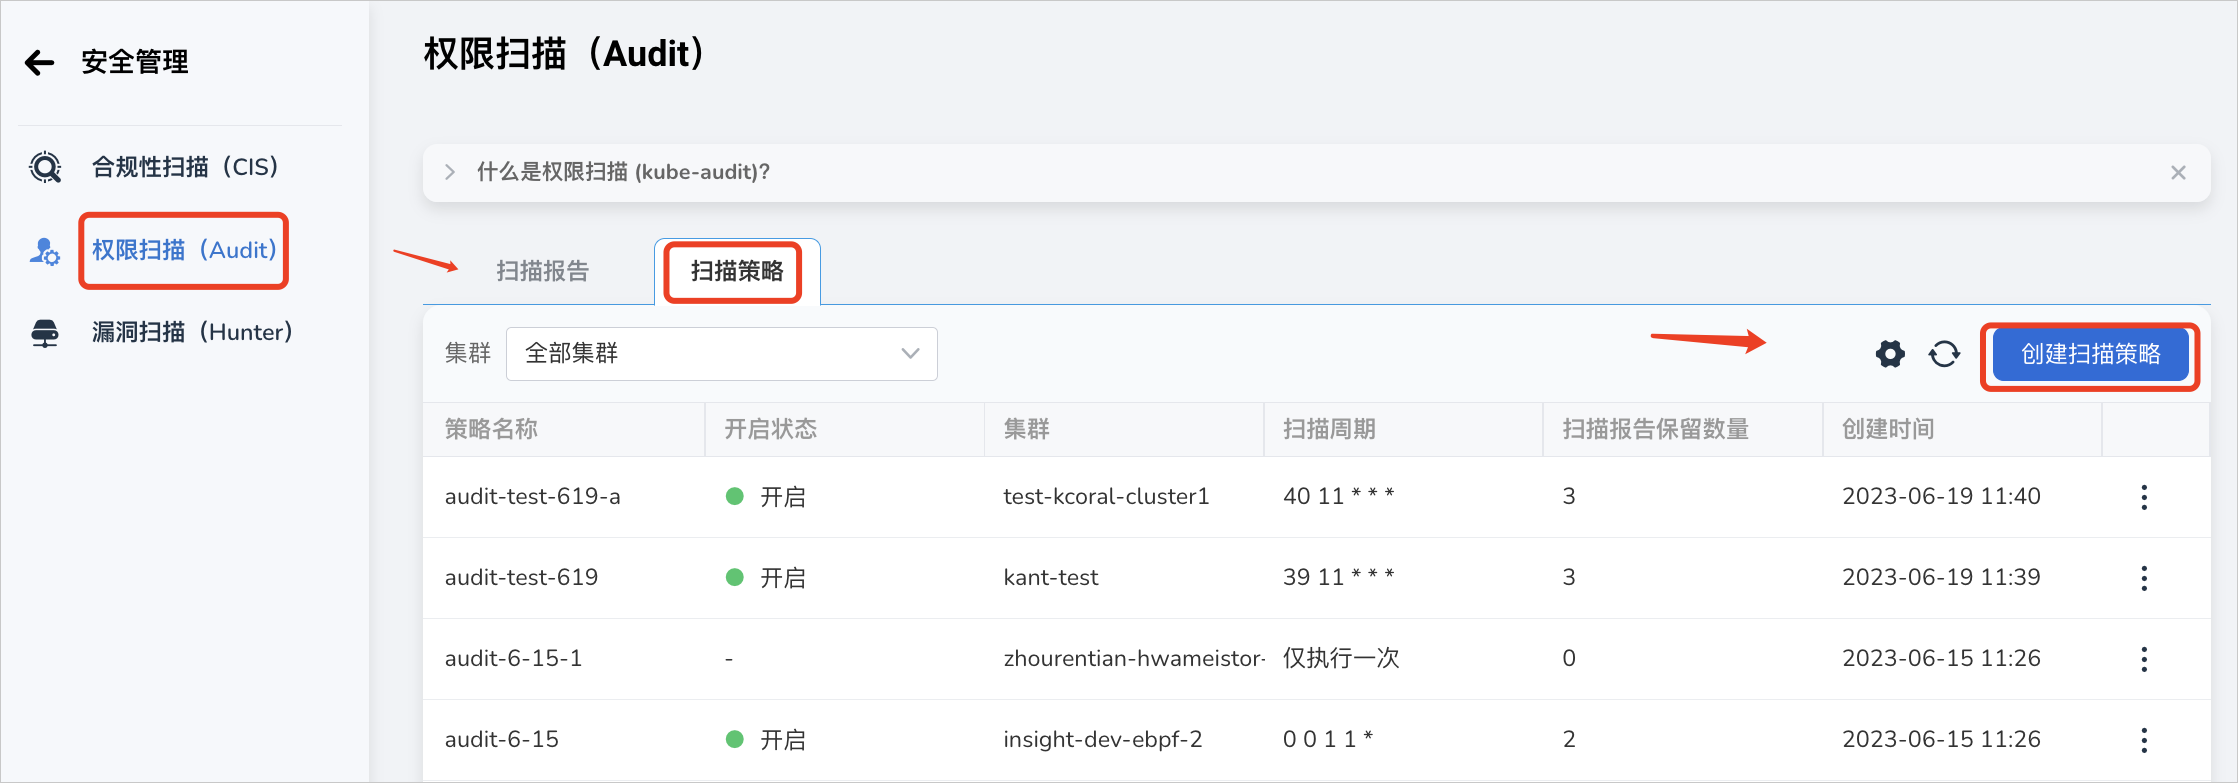Open more actions for audit-6-15 row
2238x783 pixels.
coord(2144,740)
